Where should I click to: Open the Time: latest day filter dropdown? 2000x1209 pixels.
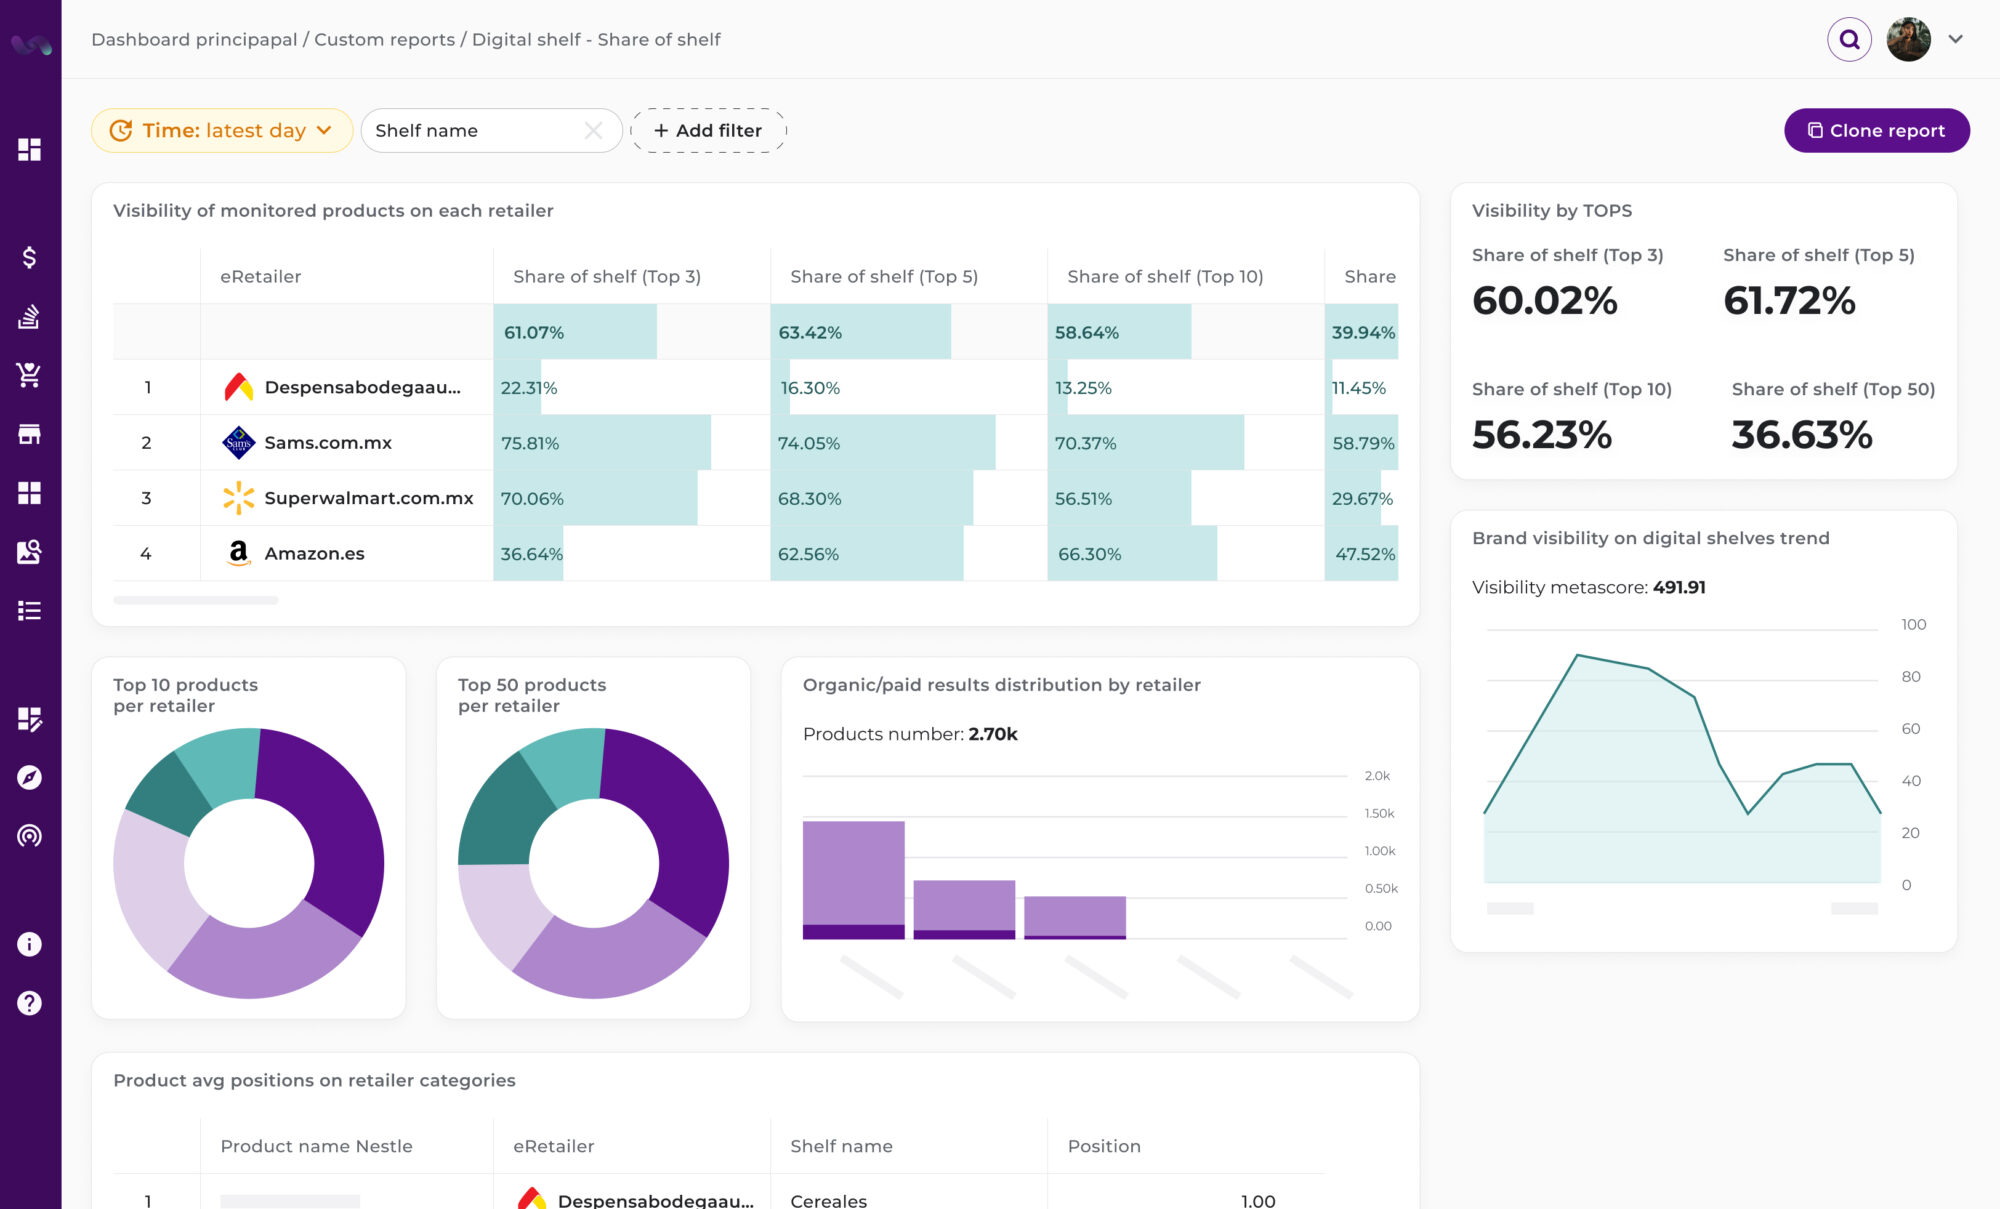coord(221,130)
